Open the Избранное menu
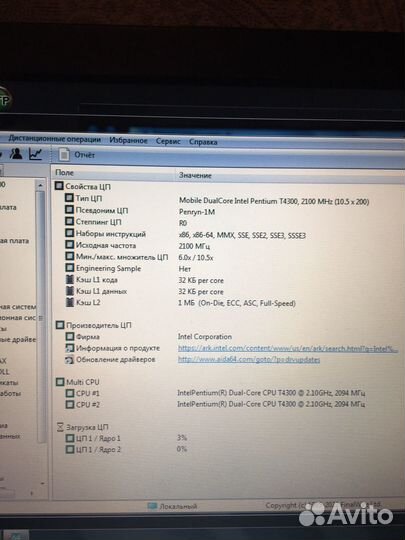405x540 pixels. click(128, 140)
